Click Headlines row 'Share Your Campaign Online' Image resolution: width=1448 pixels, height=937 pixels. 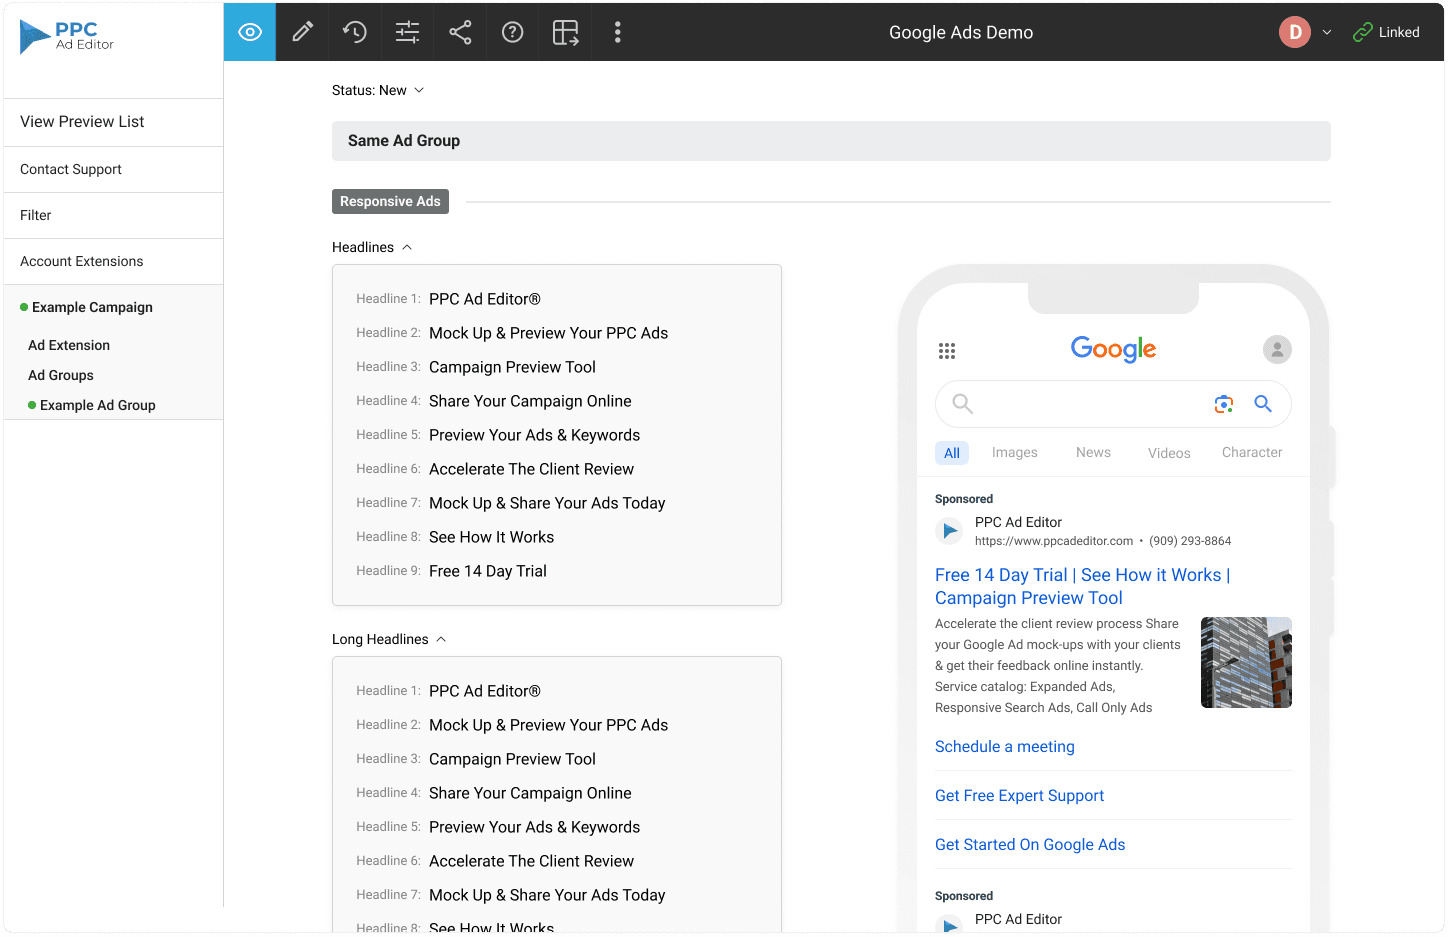coord(530,401)
